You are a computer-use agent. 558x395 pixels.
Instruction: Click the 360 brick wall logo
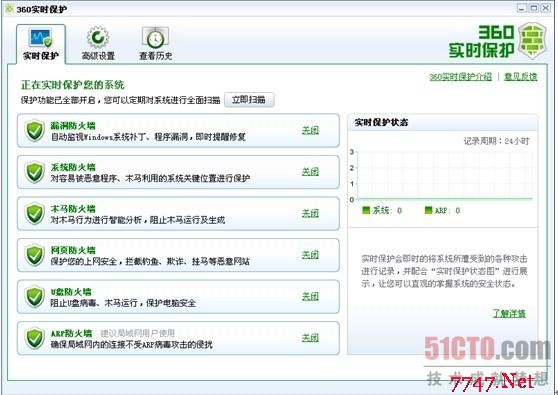[x=532, y=41]
